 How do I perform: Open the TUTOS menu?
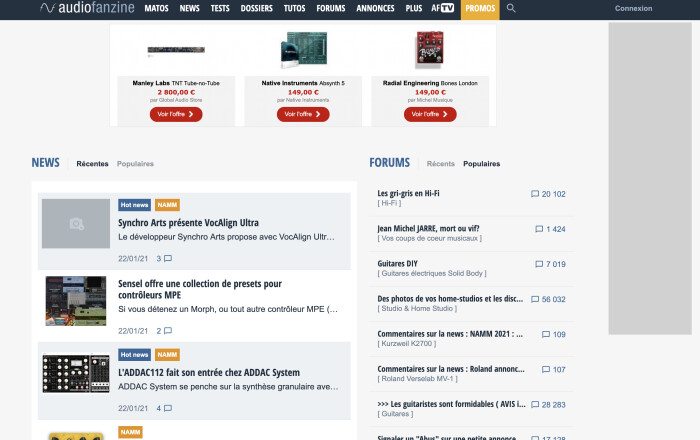(294, 8)
